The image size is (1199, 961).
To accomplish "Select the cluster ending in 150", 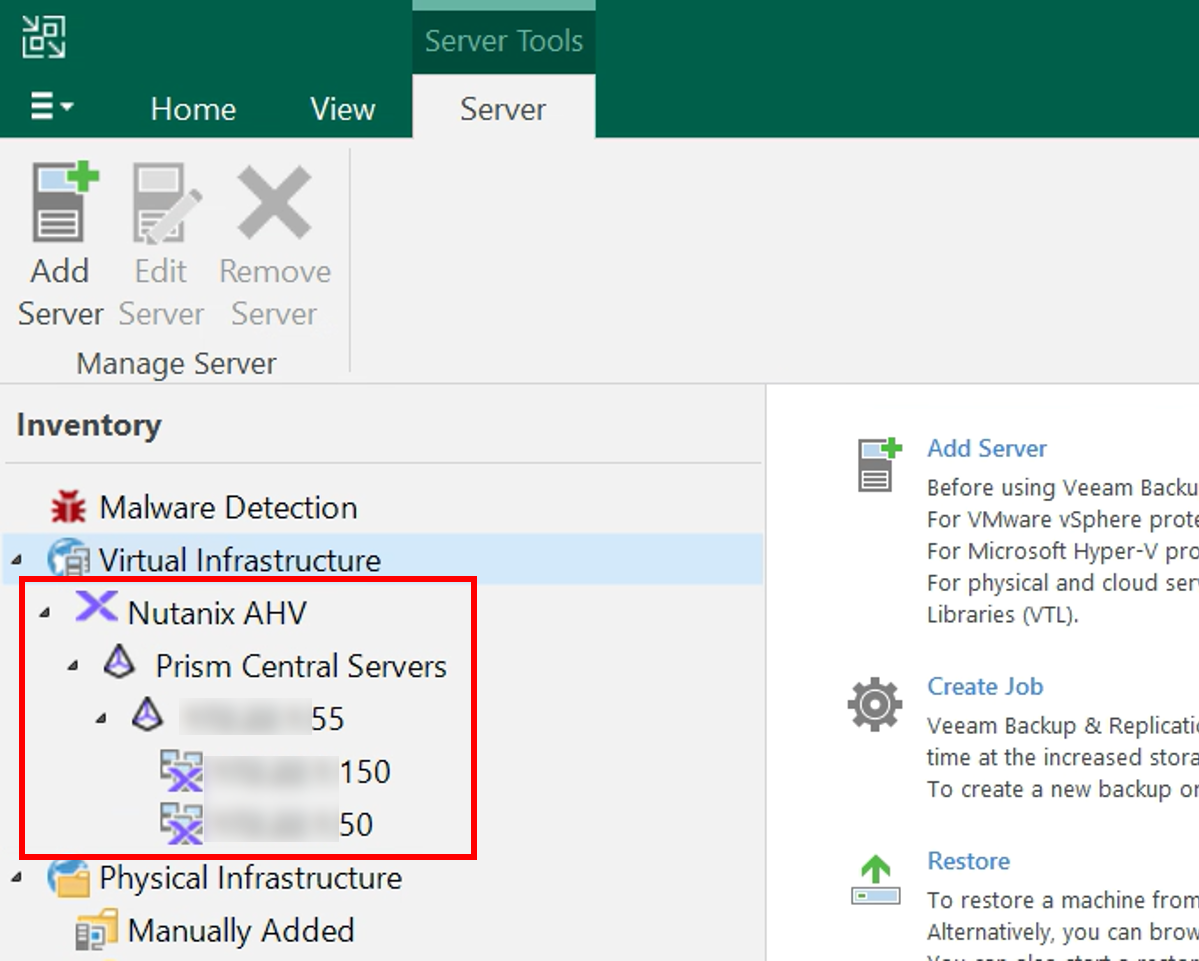I will (x=299, y=771).
